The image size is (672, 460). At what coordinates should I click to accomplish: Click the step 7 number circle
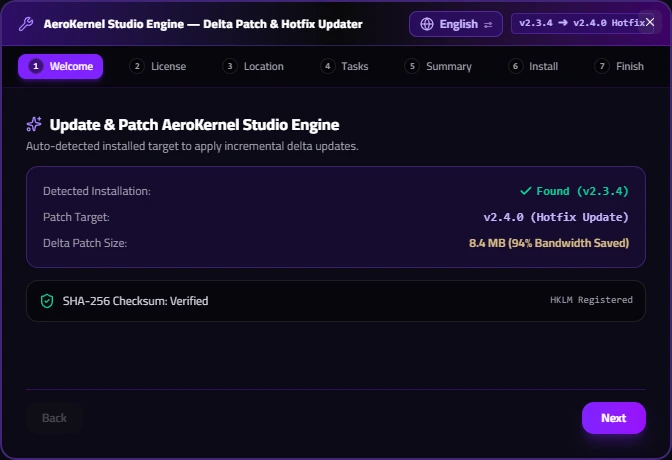tap(602, 66)
